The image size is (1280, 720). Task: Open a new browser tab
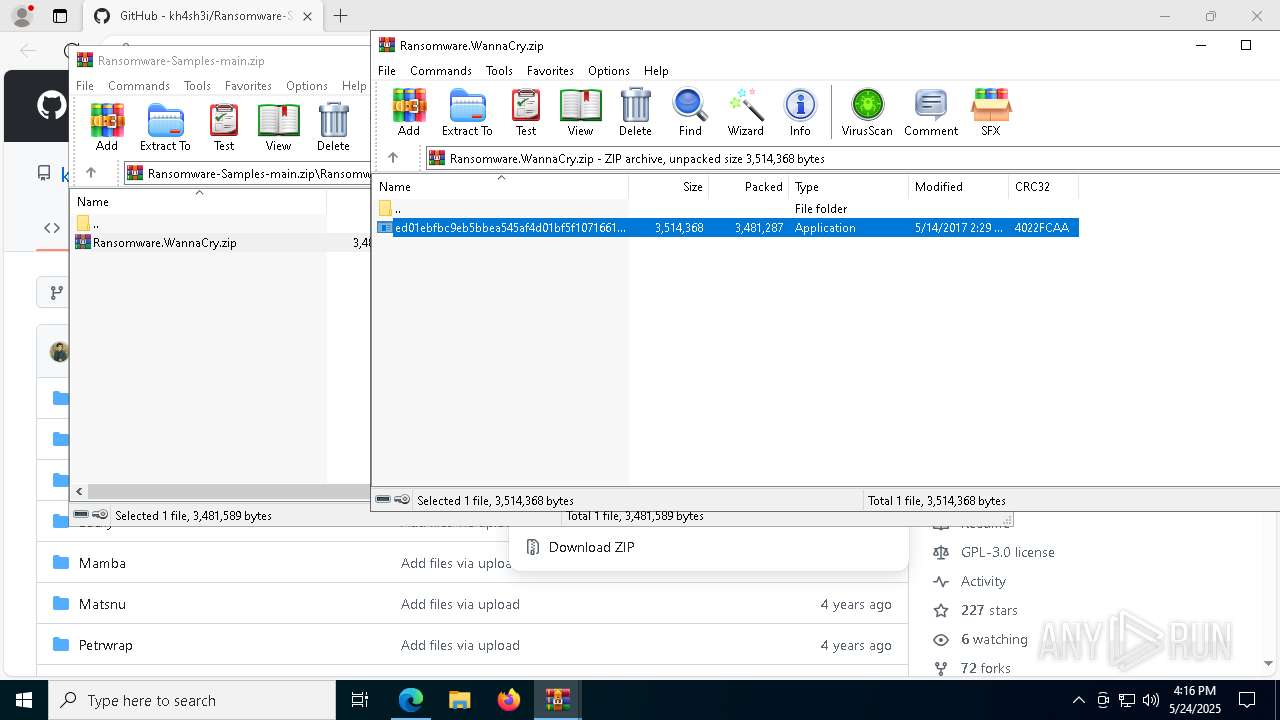341,16
